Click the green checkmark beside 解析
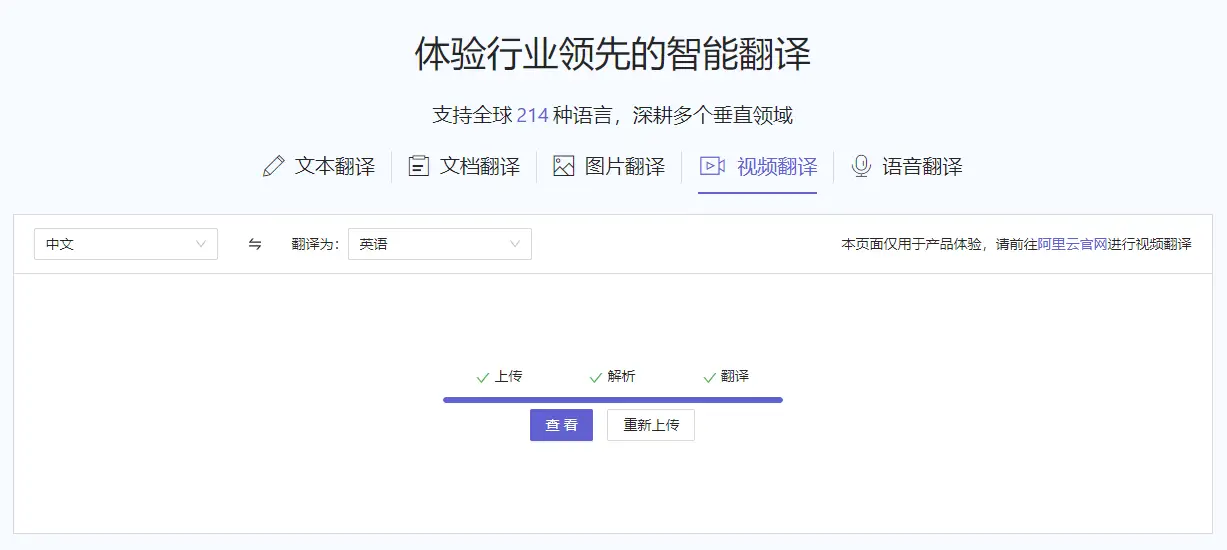 pyautogui.click(x=596, y=378)
